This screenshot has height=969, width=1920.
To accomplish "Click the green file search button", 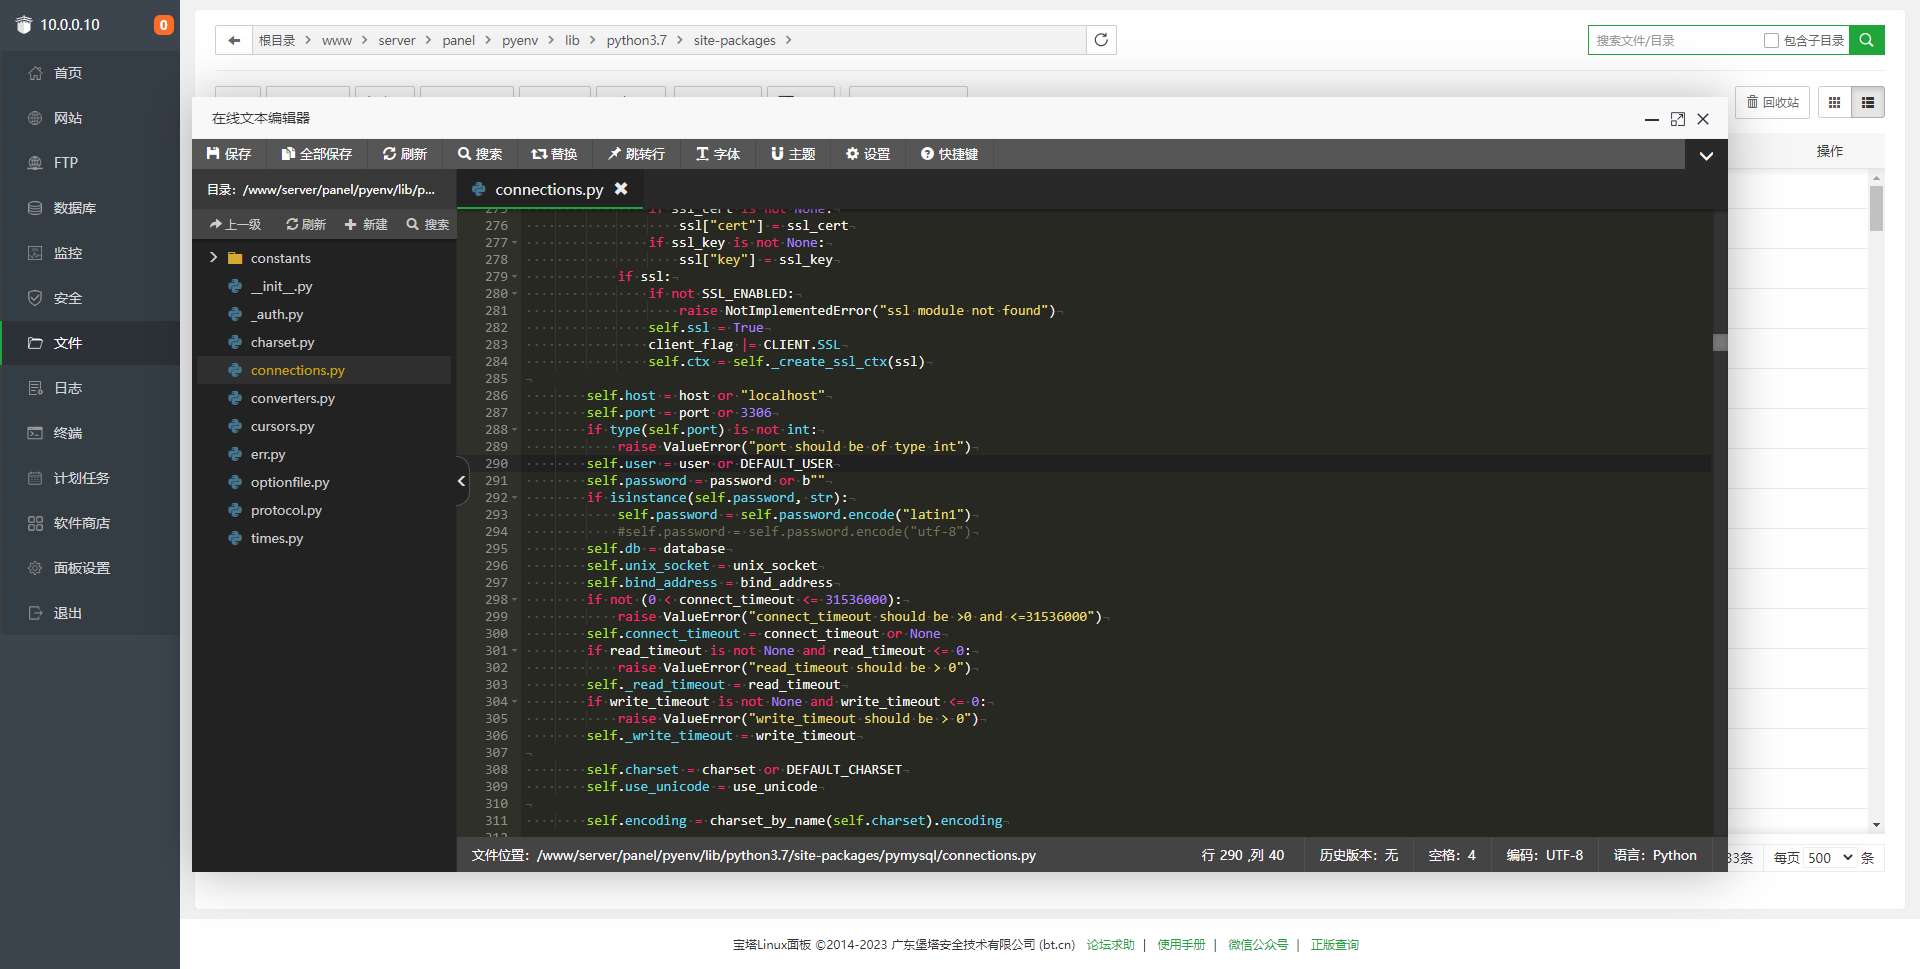I will tap(1866, 40).
